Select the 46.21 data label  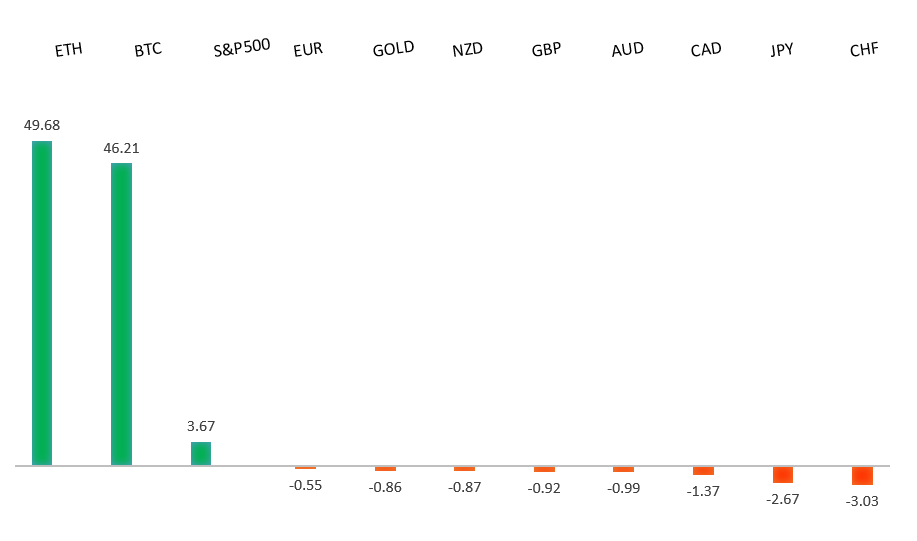point(121,148)
